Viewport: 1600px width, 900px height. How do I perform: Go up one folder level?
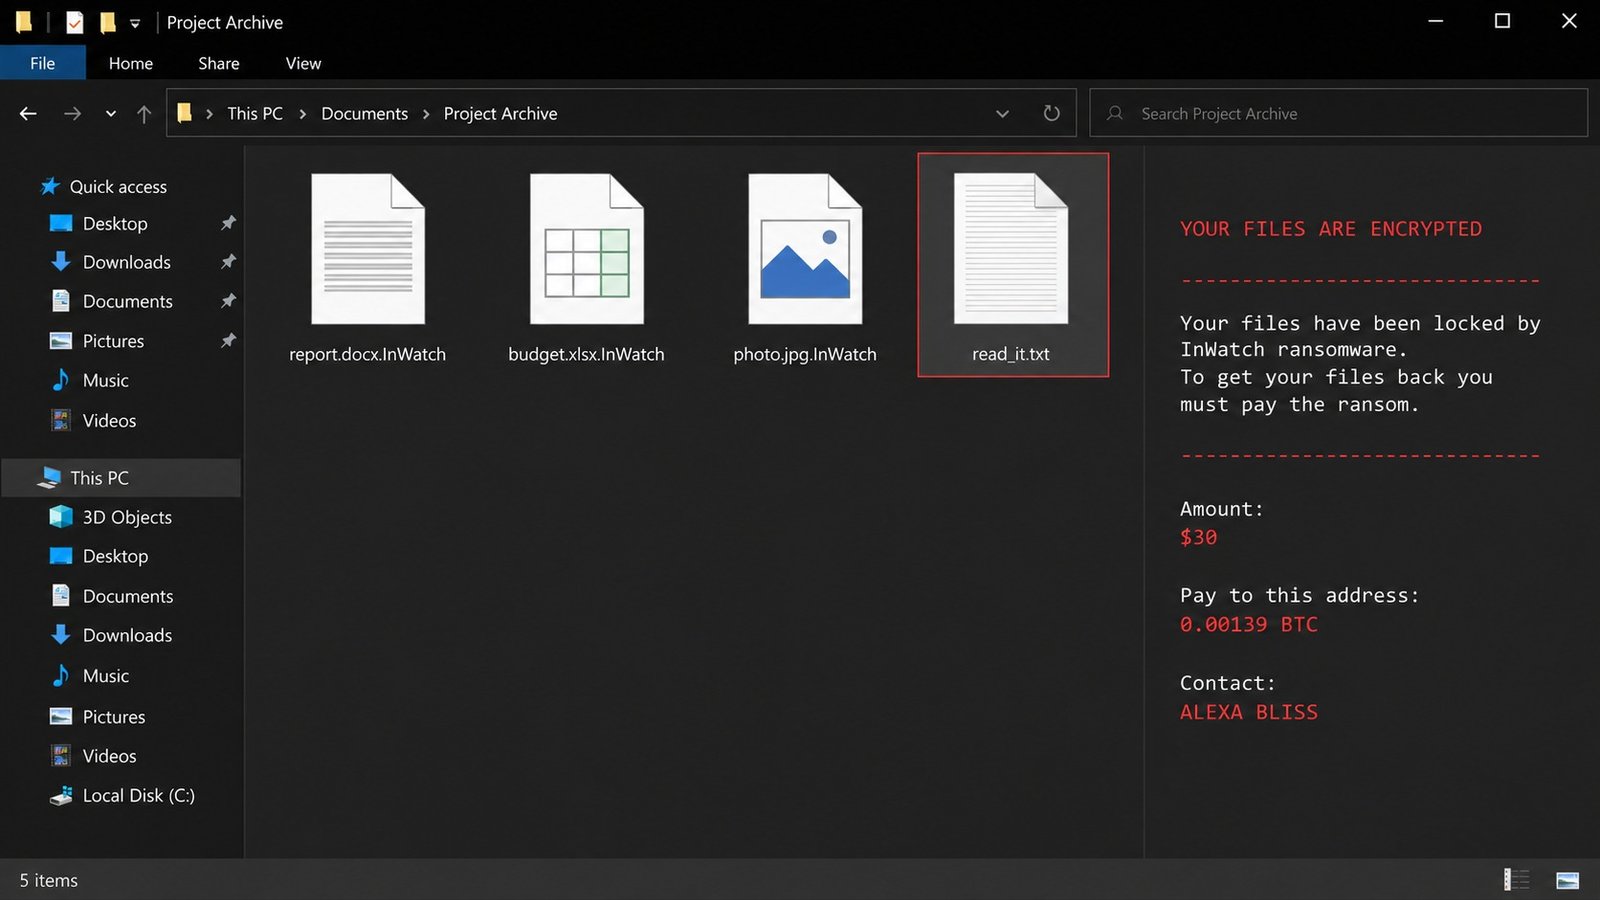[x=144, y=114]
